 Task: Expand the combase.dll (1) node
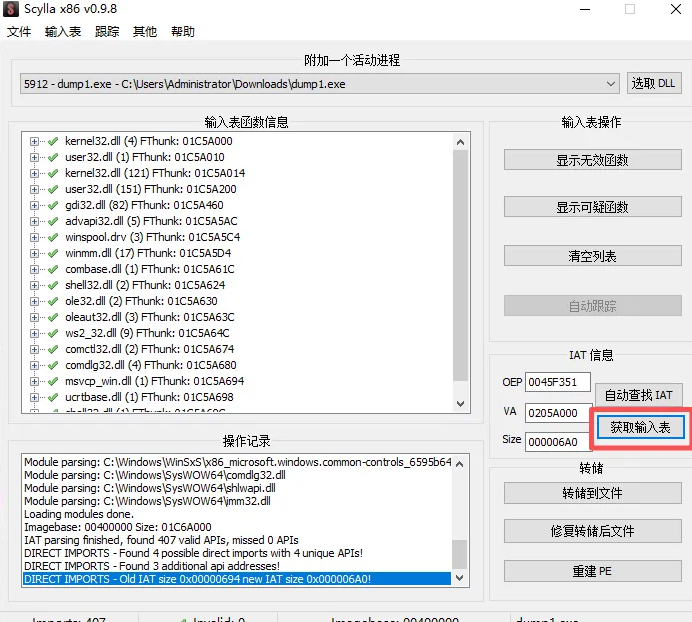tap(34, 269)
